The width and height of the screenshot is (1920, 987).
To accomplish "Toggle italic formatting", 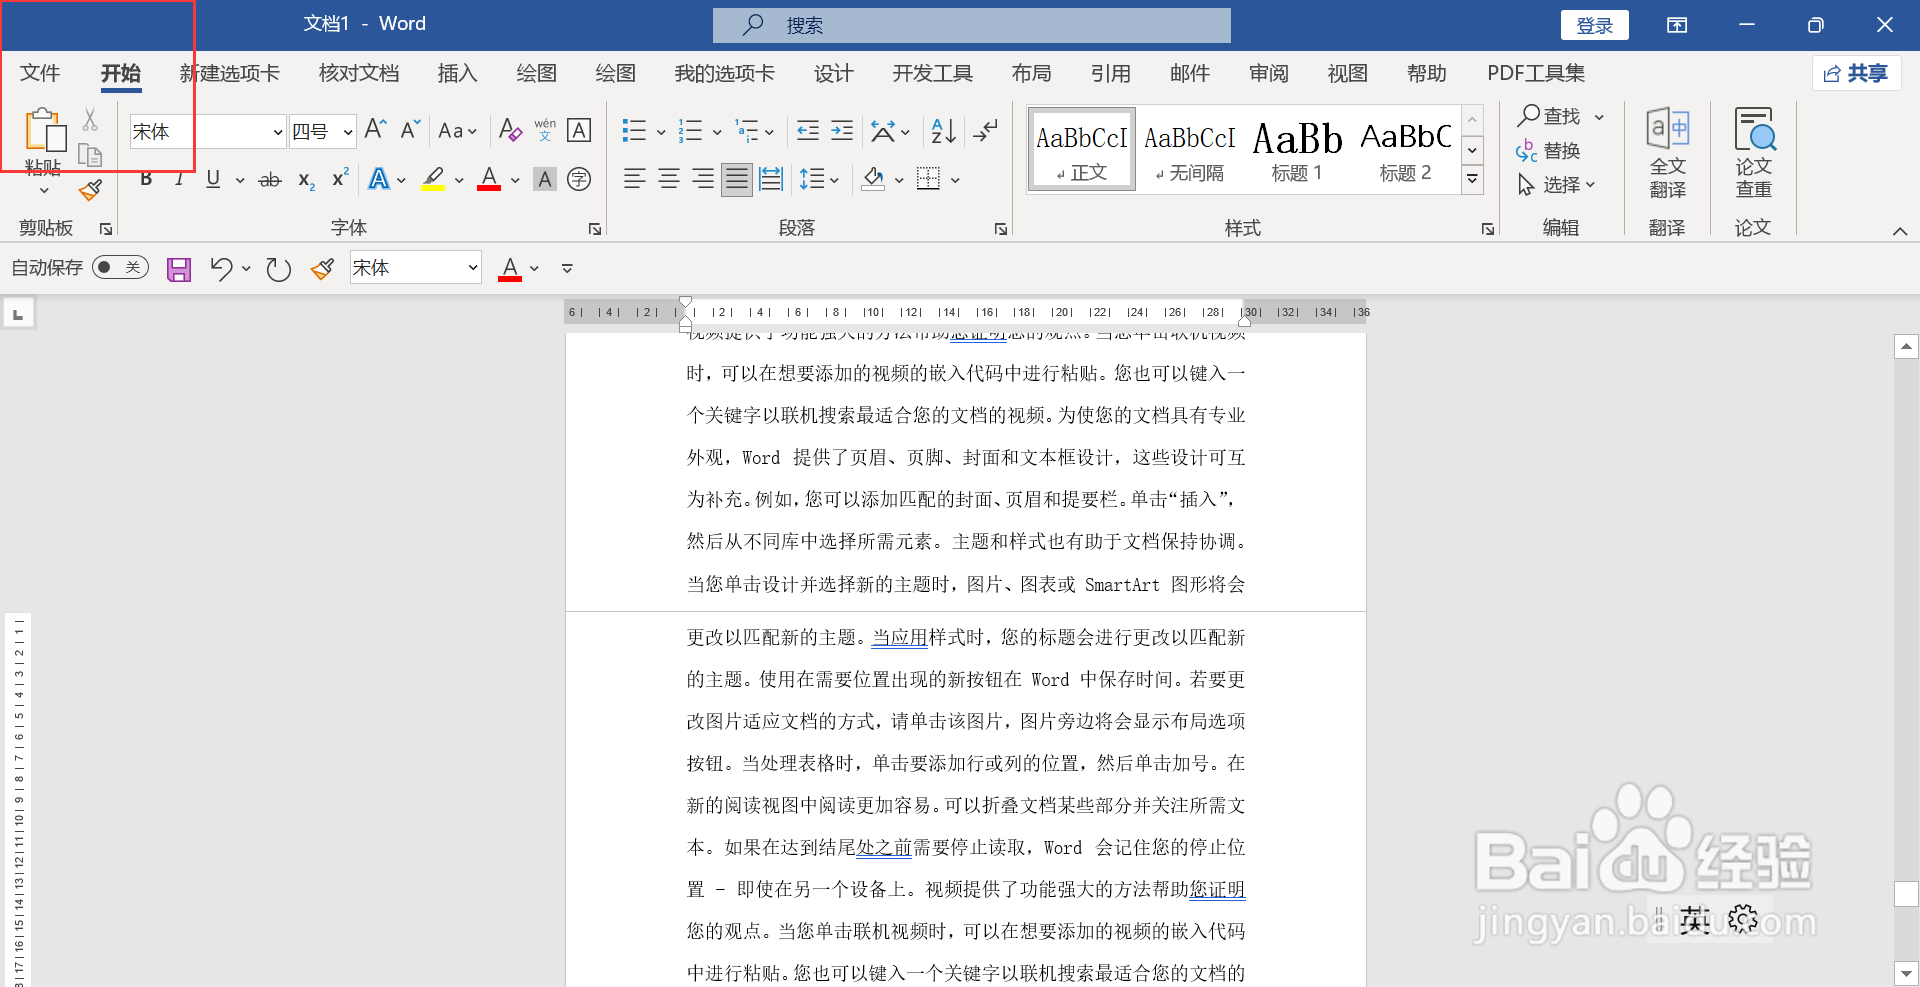I will click(179, 179).
